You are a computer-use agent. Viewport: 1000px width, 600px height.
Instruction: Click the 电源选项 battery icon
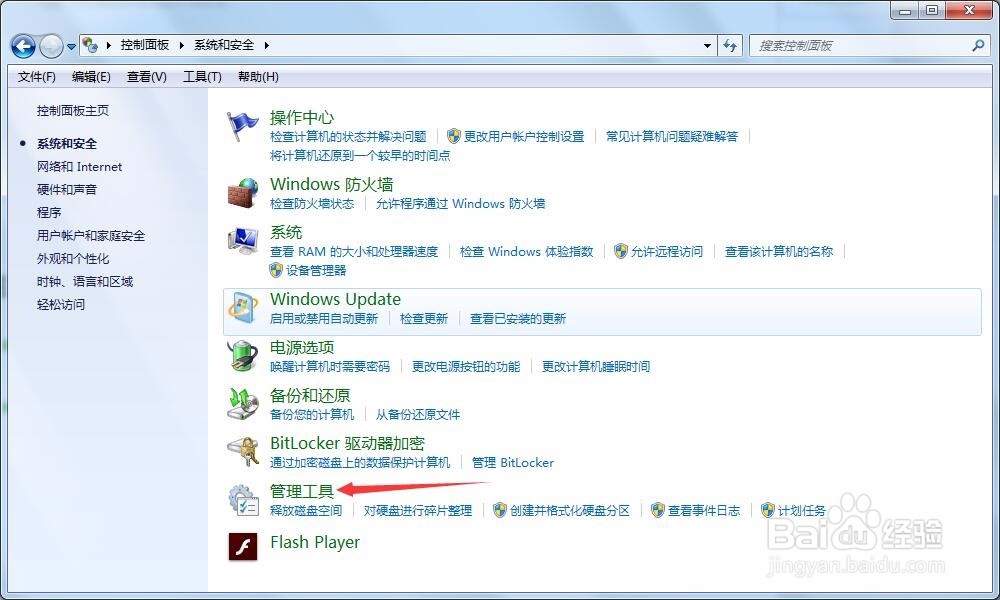[242, 356]
